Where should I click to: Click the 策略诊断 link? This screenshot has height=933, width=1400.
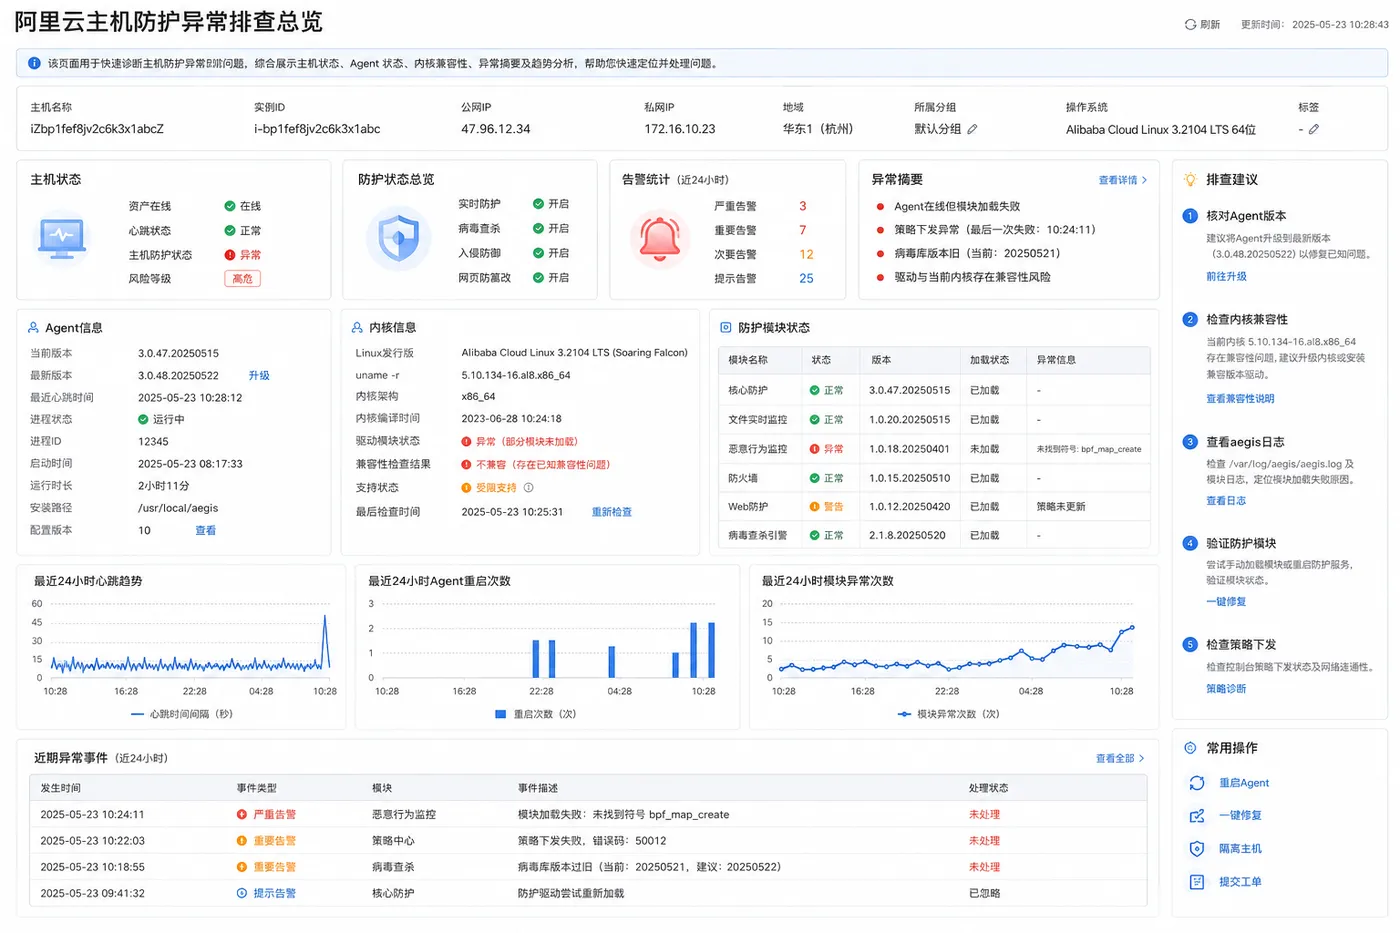coord(1226,689)
